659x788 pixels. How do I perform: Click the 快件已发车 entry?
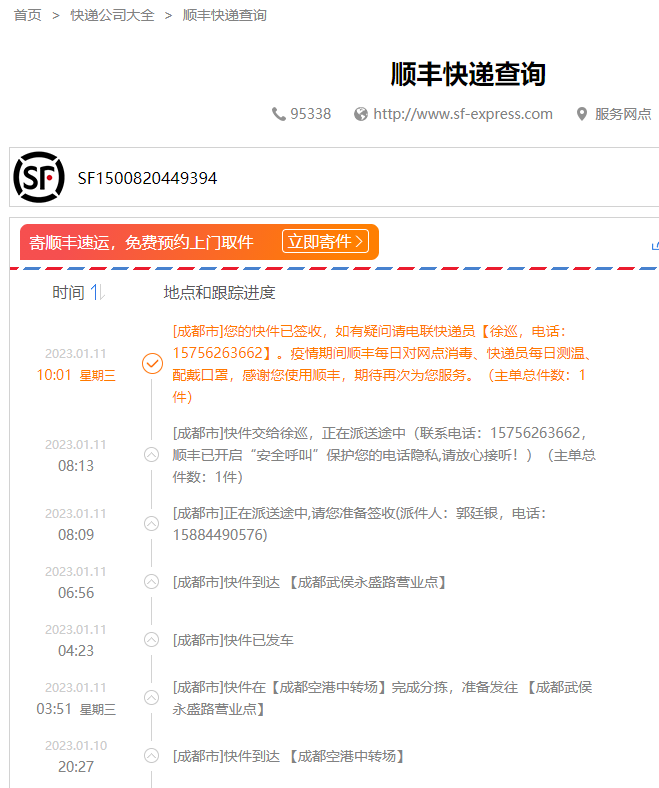coord(233,640)
